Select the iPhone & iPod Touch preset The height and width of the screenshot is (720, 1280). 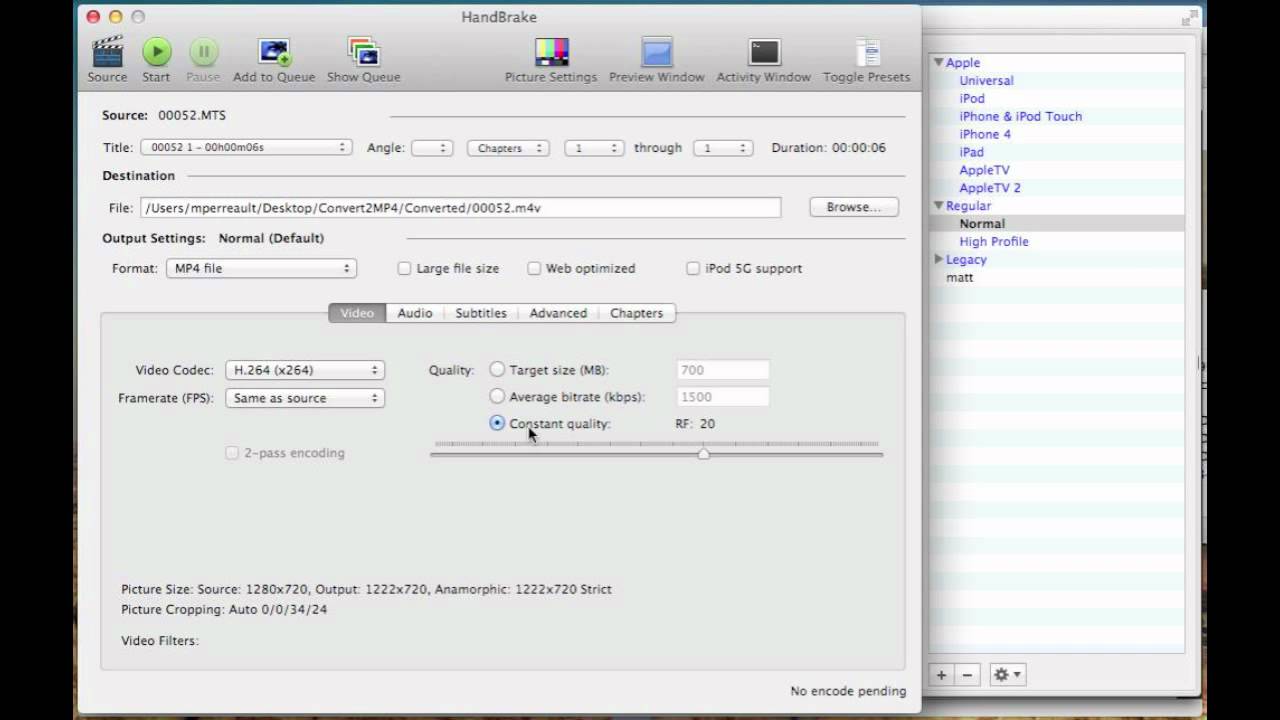tap(1020, 116)
